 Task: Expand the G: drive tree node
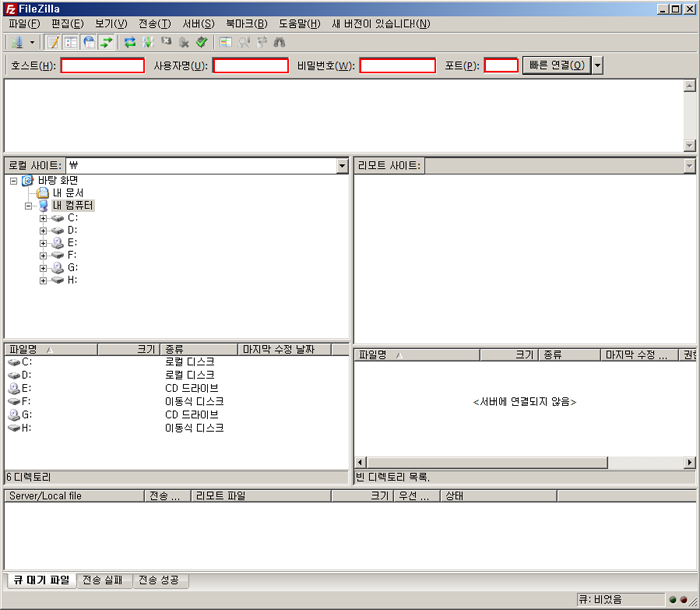(x=43, y=268)
